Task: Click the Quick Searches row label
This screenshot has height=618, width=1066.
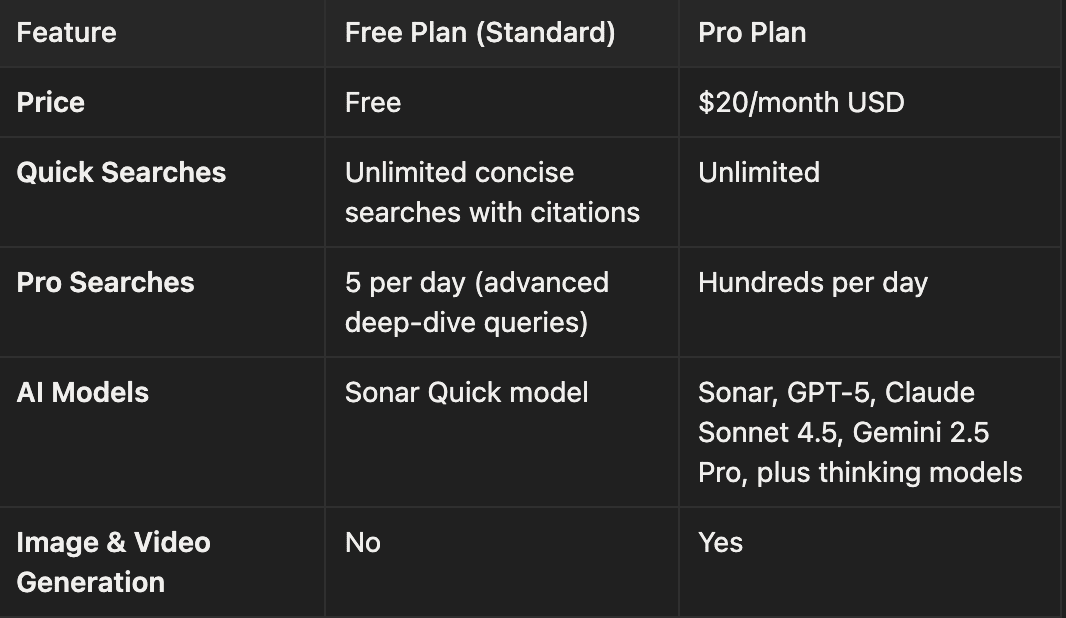Action: click(121, 173)
